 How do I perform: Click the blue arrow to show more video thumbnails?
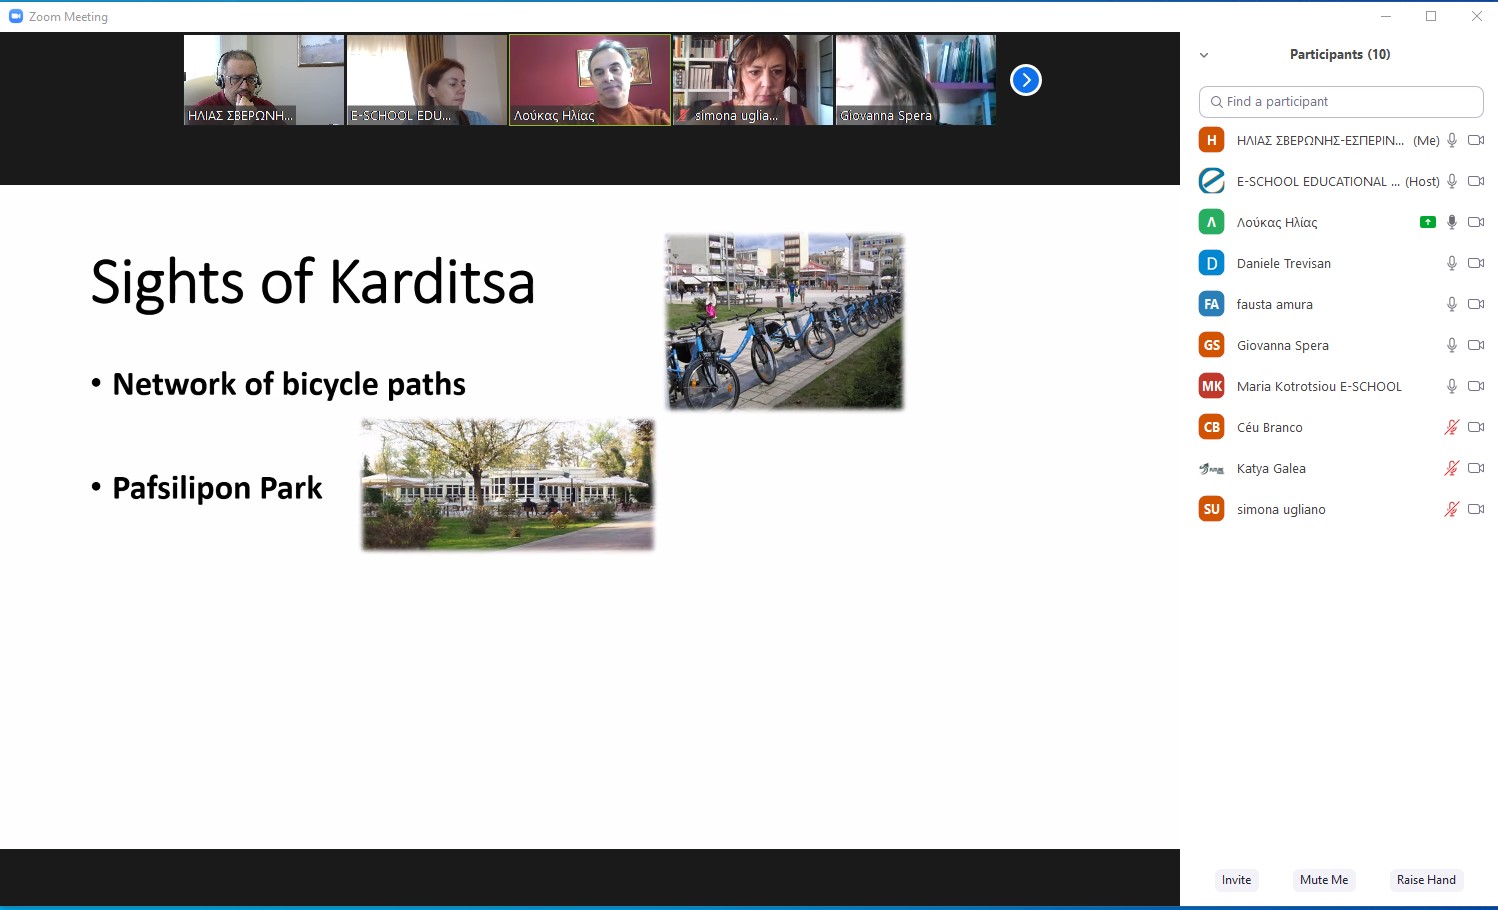point(1025,79)
